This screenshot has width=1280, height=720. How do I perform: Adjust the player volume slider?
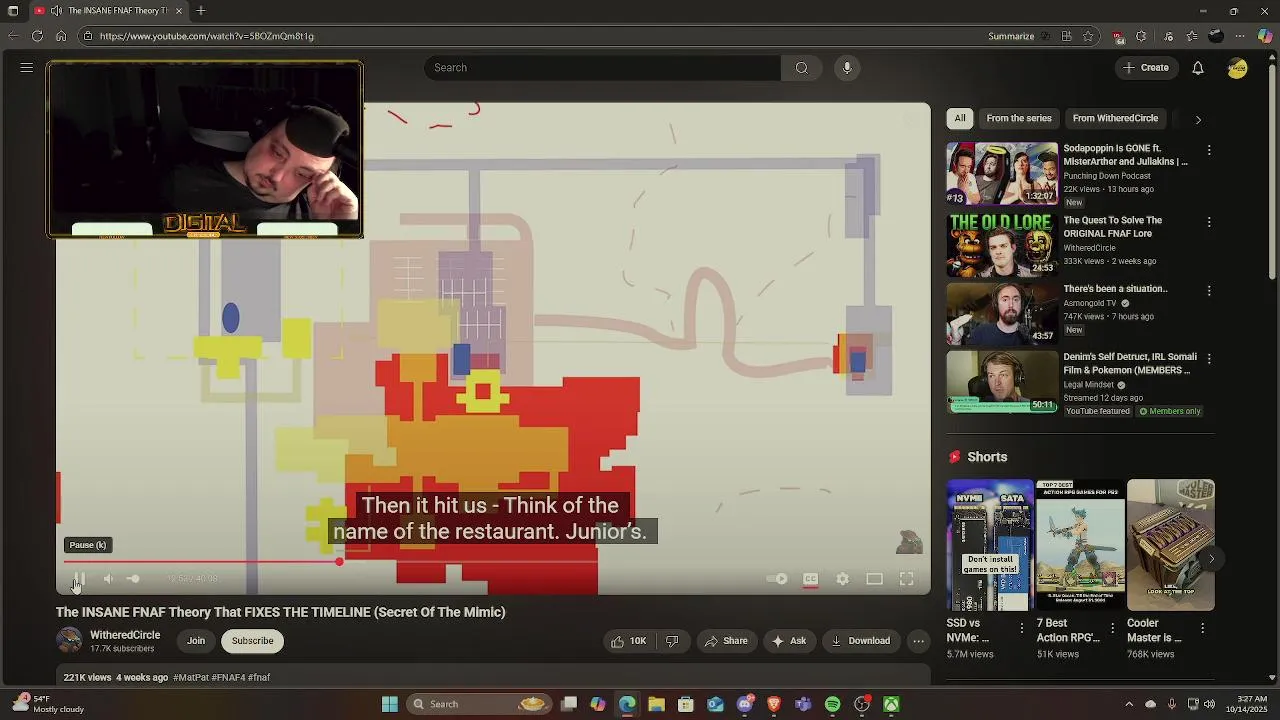click(132, 579)
